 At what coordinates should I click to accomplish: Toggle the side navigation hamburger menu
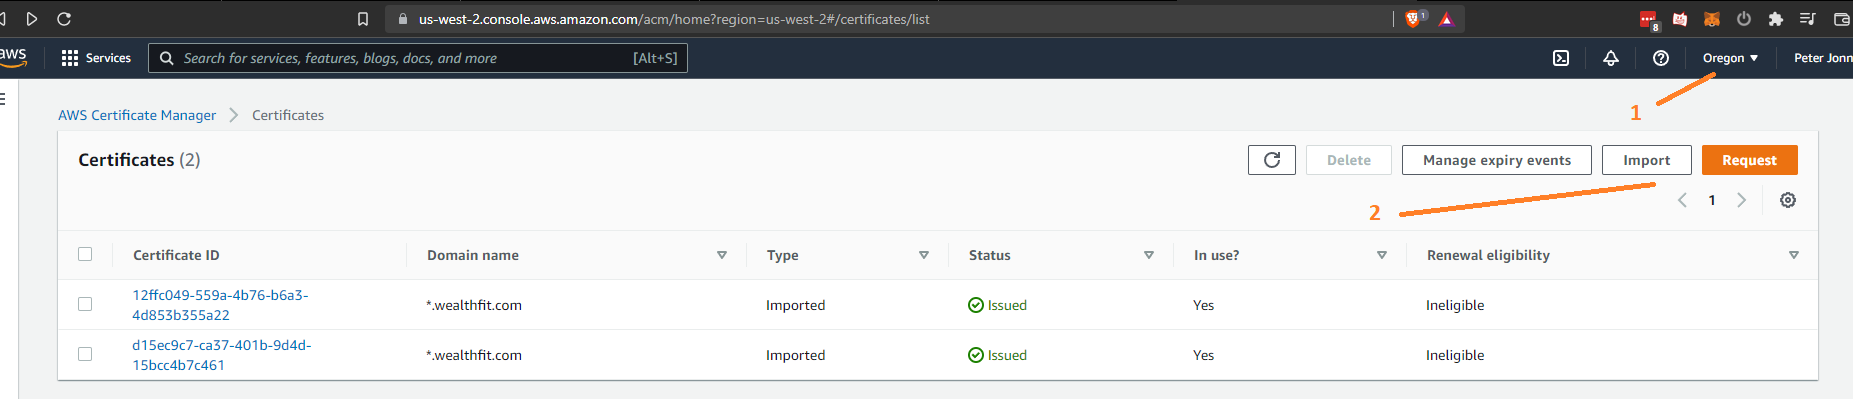pos(3,99)
